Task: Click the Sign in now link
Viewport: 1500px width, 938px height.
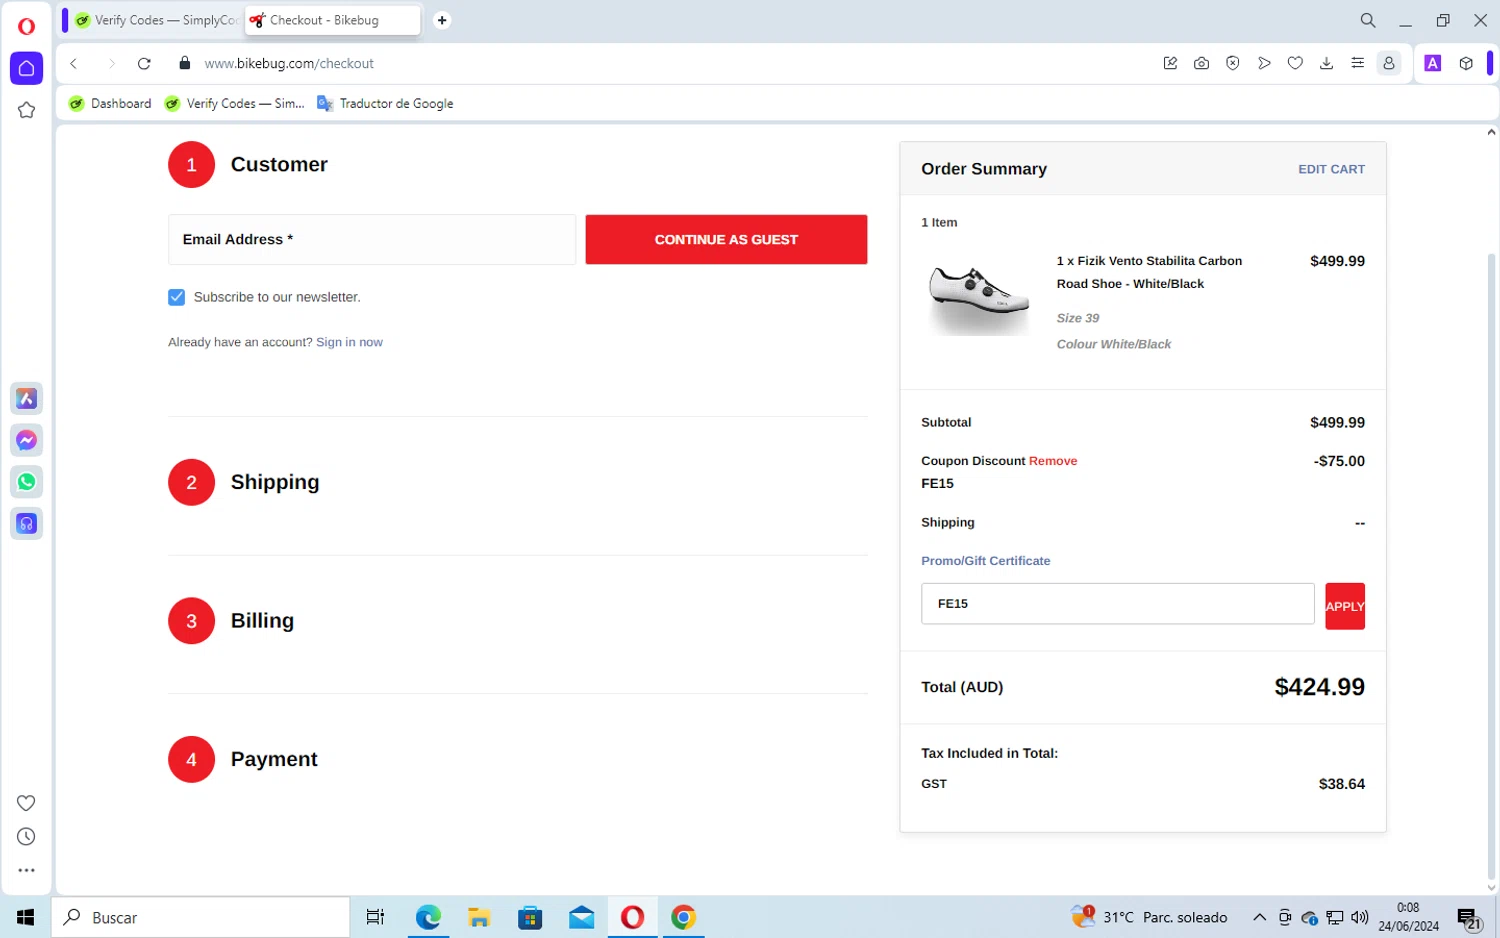Action: click(x=349, y=342)
